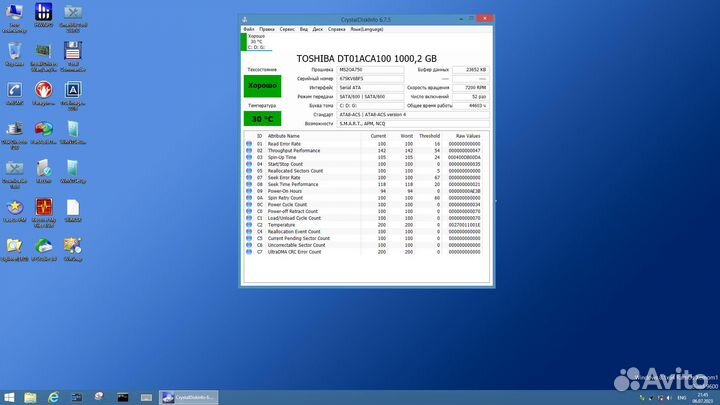The width and height of the screenshot is (720, 405).
Task: Click the 44603 ч power-on hours field
Action: 470,106
